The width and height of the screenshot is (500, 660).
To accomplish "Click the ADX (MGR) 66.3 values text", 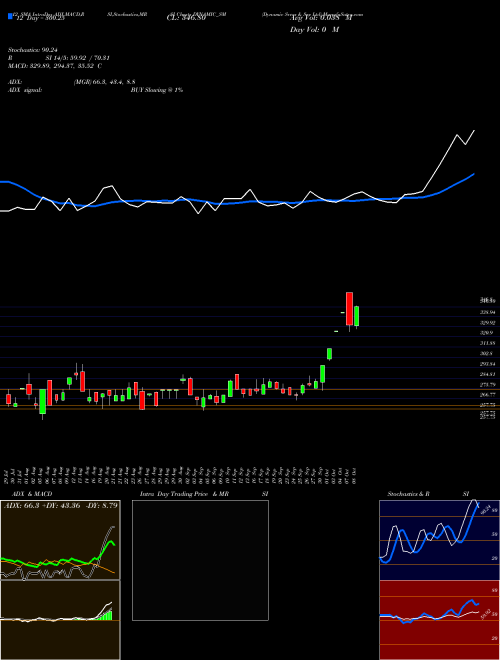I will coord(104,82).
